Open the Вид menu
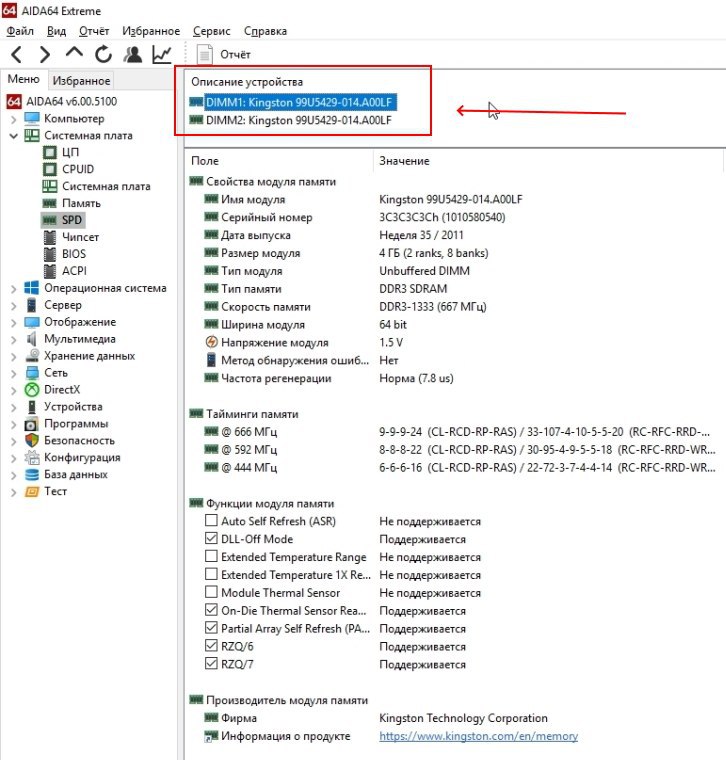 56,31
